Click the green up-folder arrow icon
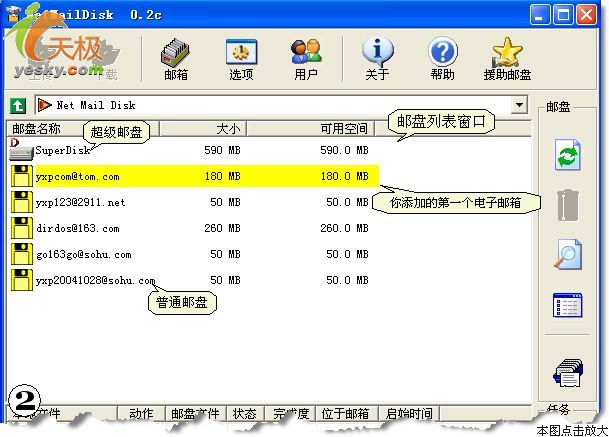Screen dimensions: 609x437 click(18, 105)
